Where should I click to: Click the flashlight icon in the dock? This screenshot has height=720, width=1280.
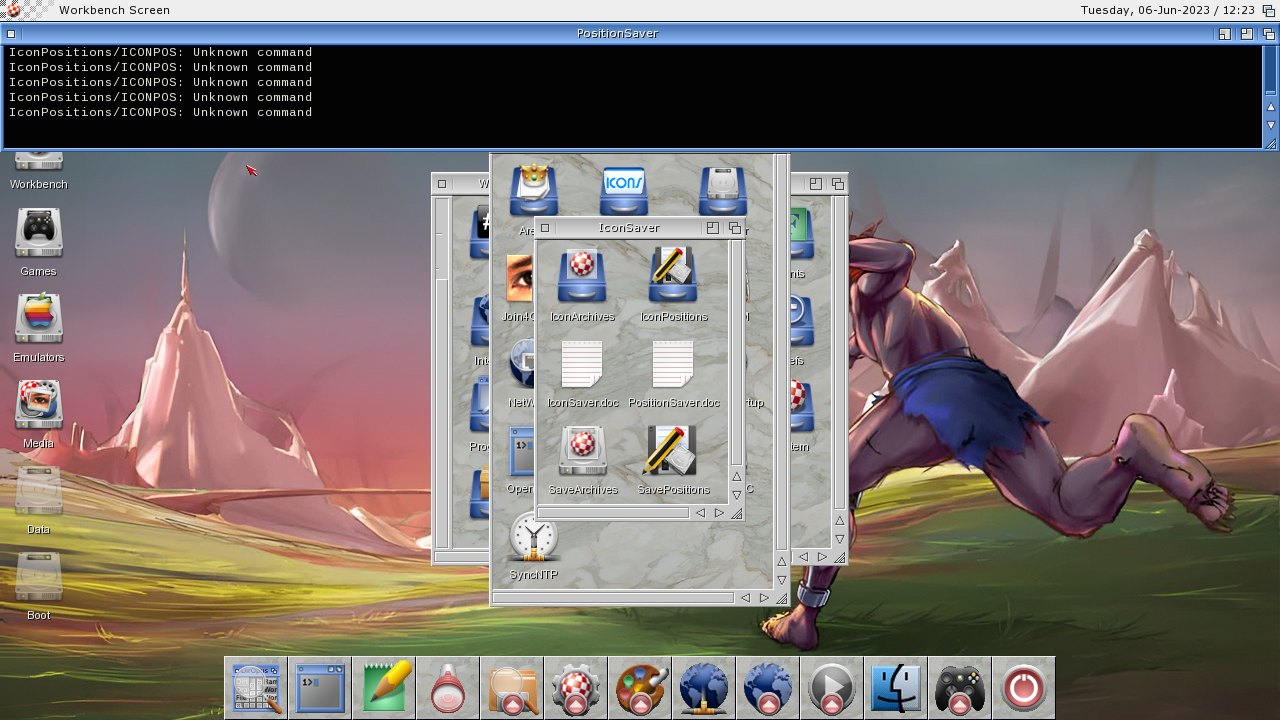pos(448,688)
